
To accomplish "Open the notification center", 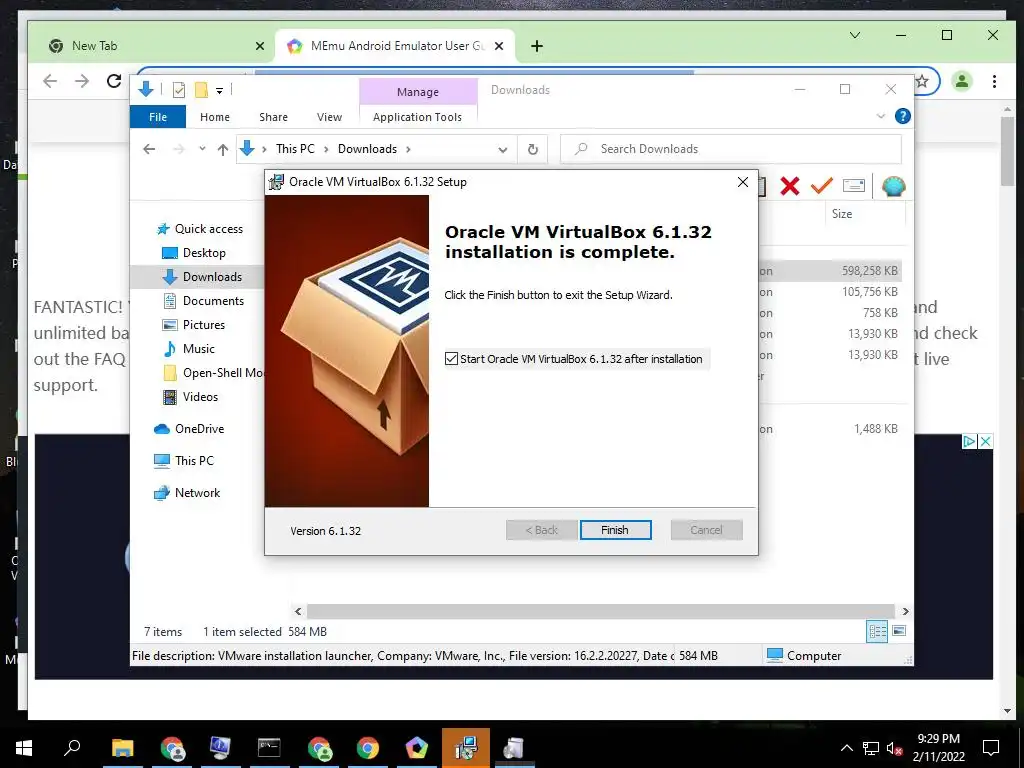I will (991, 748).
